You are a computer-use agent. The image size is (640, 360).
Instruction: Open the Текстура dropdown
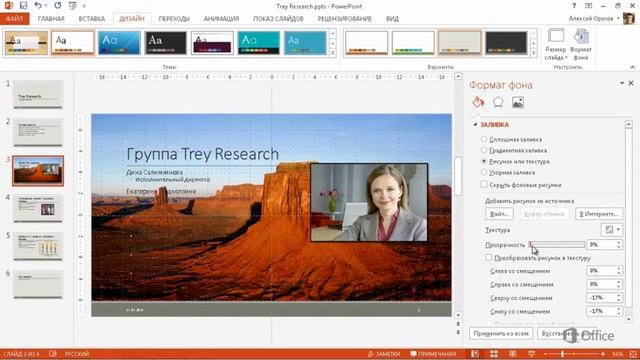pos(611,230)
